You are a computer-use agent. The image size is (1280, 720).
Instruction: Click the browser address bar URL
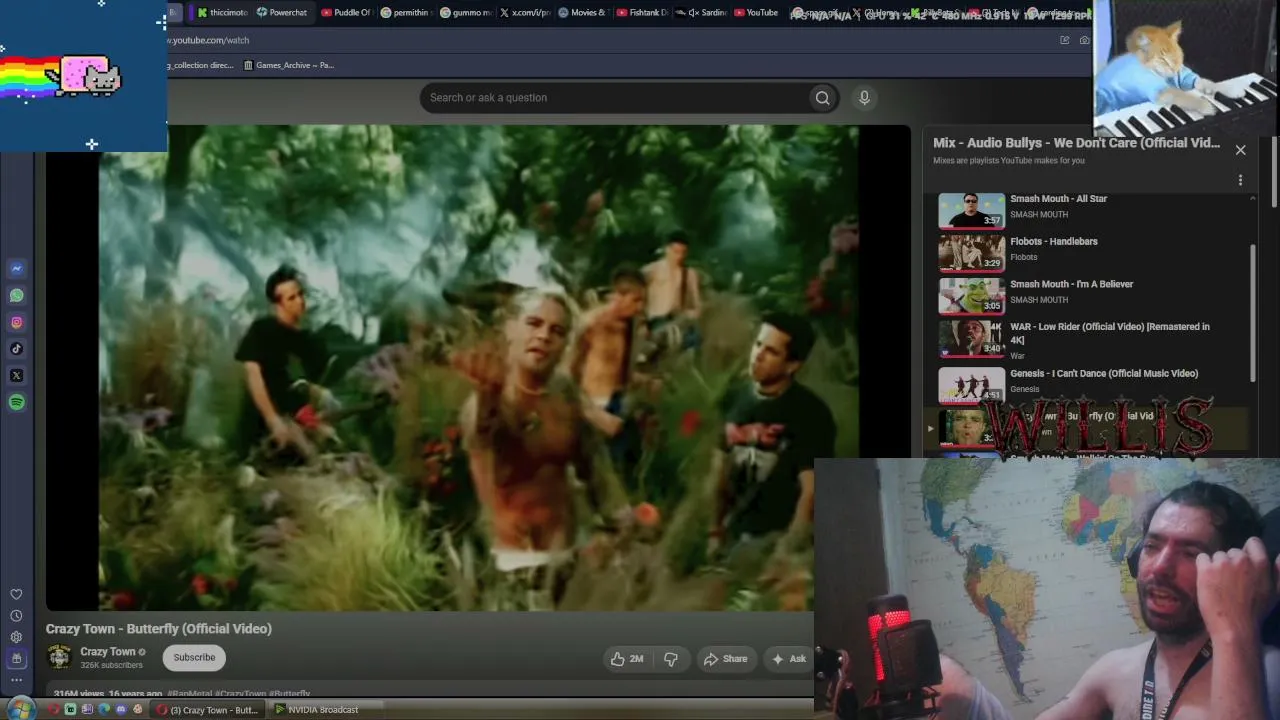(x=209, y=40)
